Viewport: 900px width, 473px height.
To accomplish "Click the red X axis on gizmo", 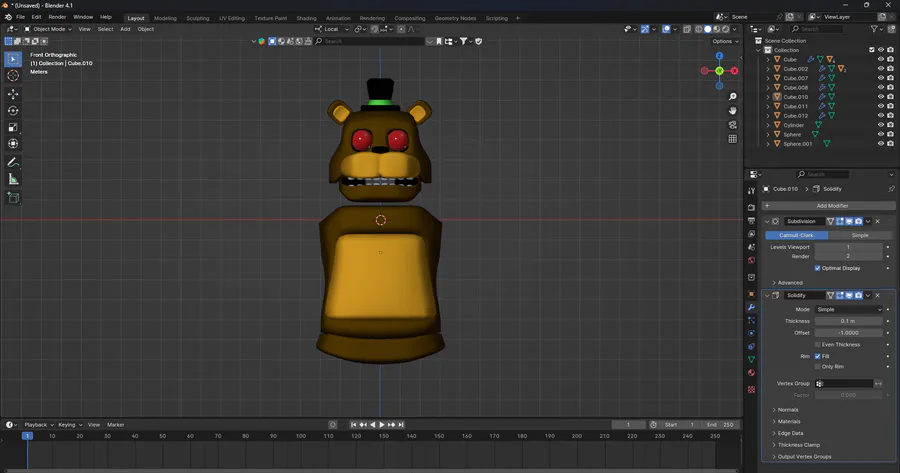I will [734, 71].
